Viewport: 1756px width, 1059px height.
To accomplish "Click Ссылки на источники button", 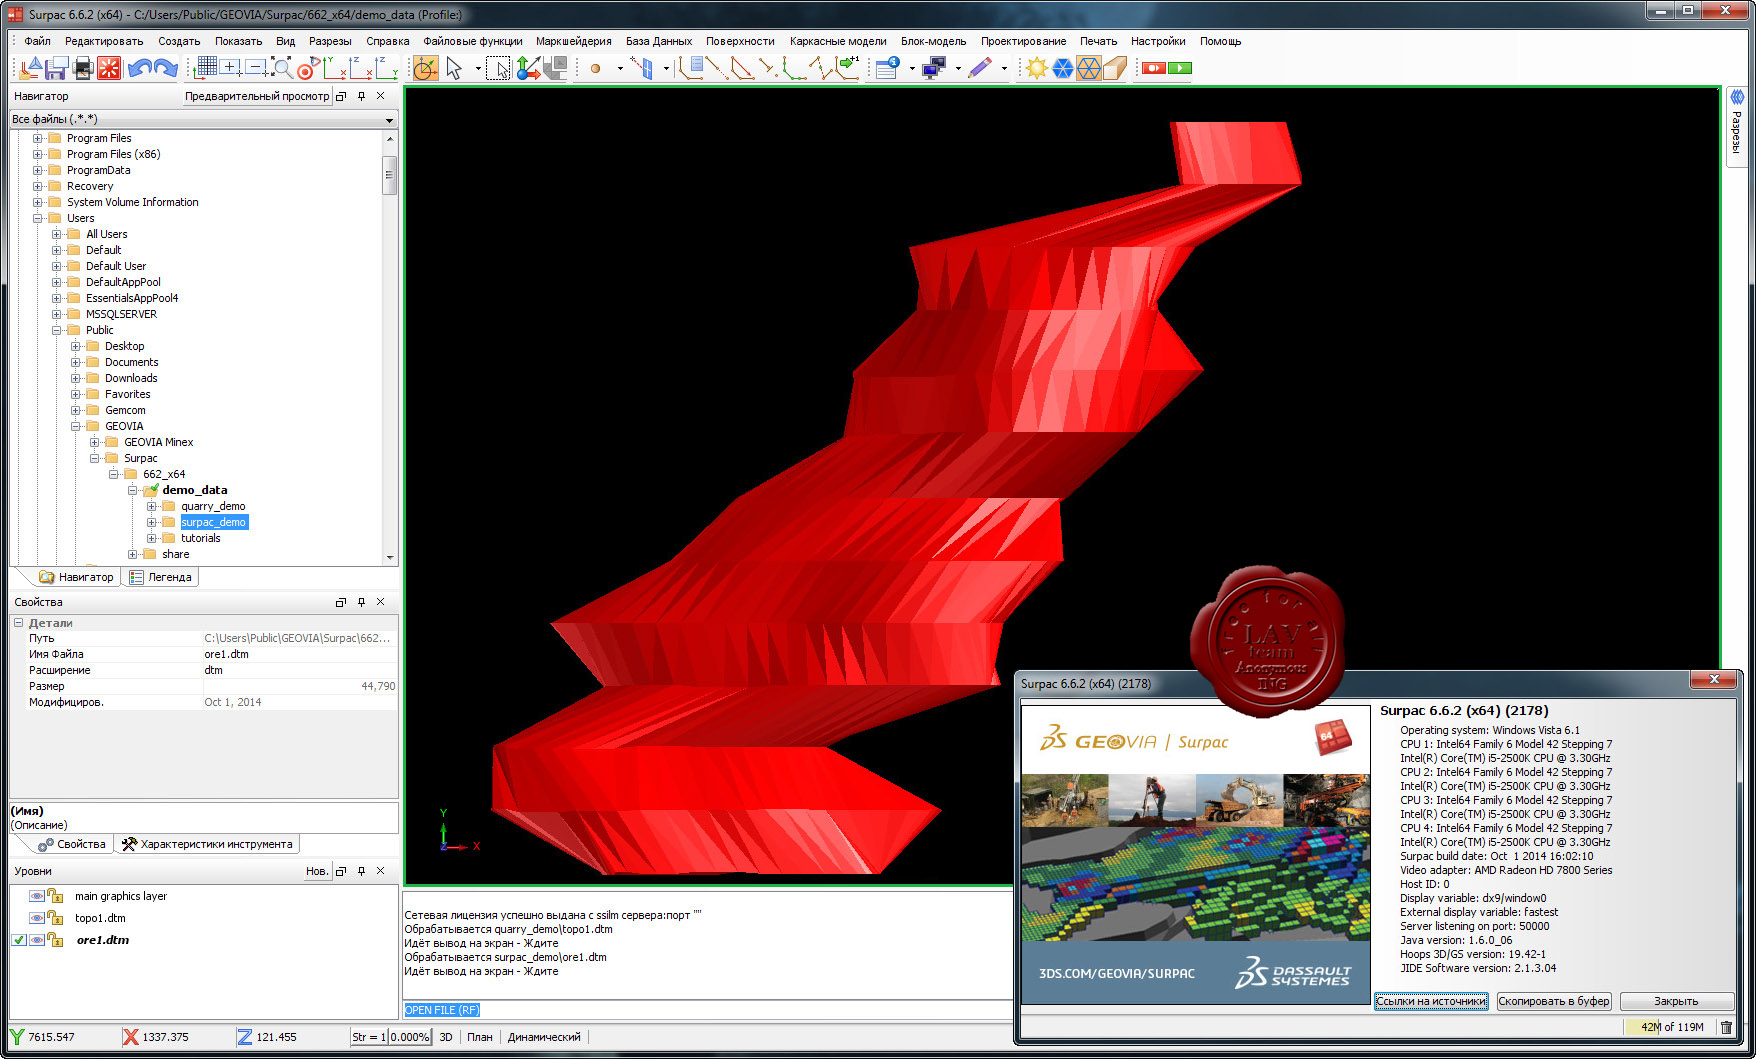I will pyautogui.click(x=1431, y=1001).
